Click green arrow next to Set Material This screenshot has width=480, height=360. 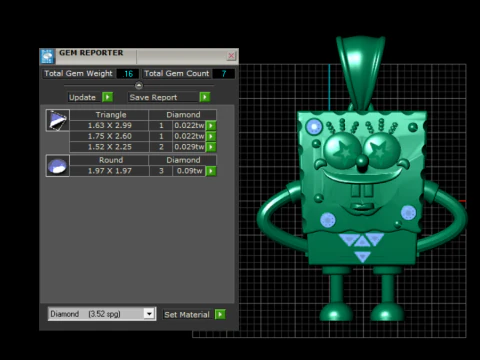click(x=220, y=314)
